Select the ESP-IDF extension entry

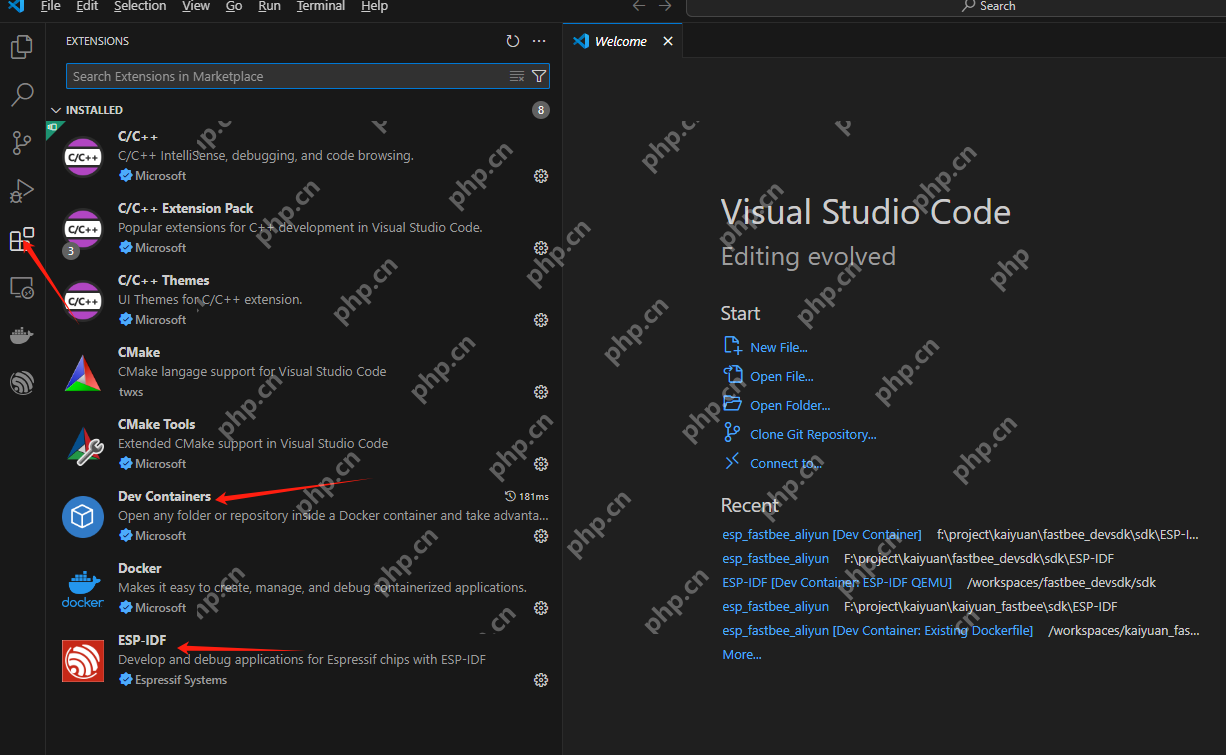pyautogui.click(x=300, y=660)
